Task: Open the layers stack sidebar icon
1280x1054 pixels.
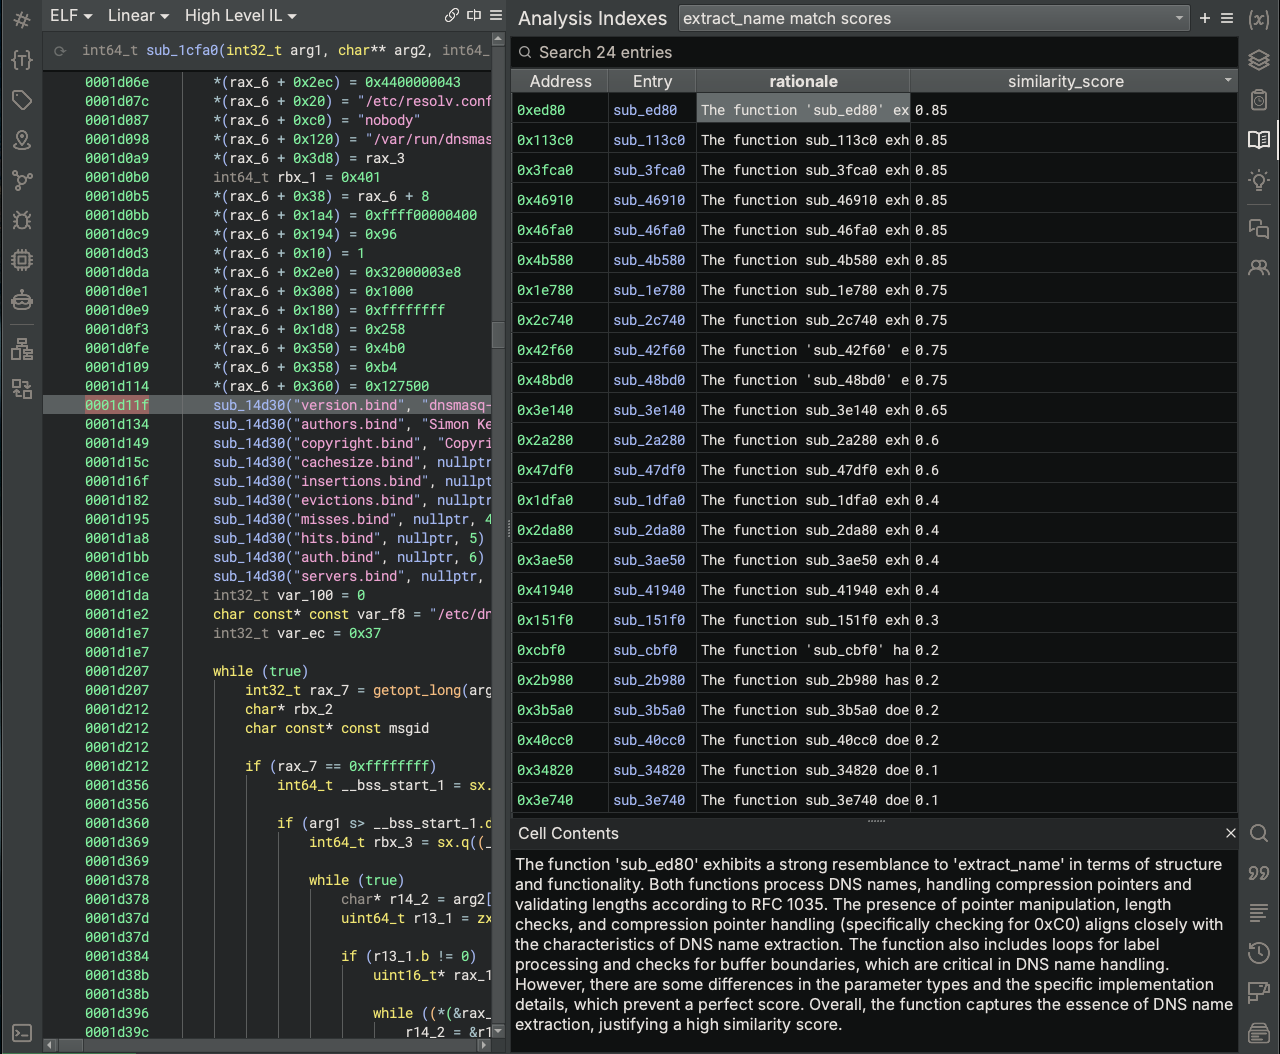Action: pyautogui.click(x=1259, y=60)
